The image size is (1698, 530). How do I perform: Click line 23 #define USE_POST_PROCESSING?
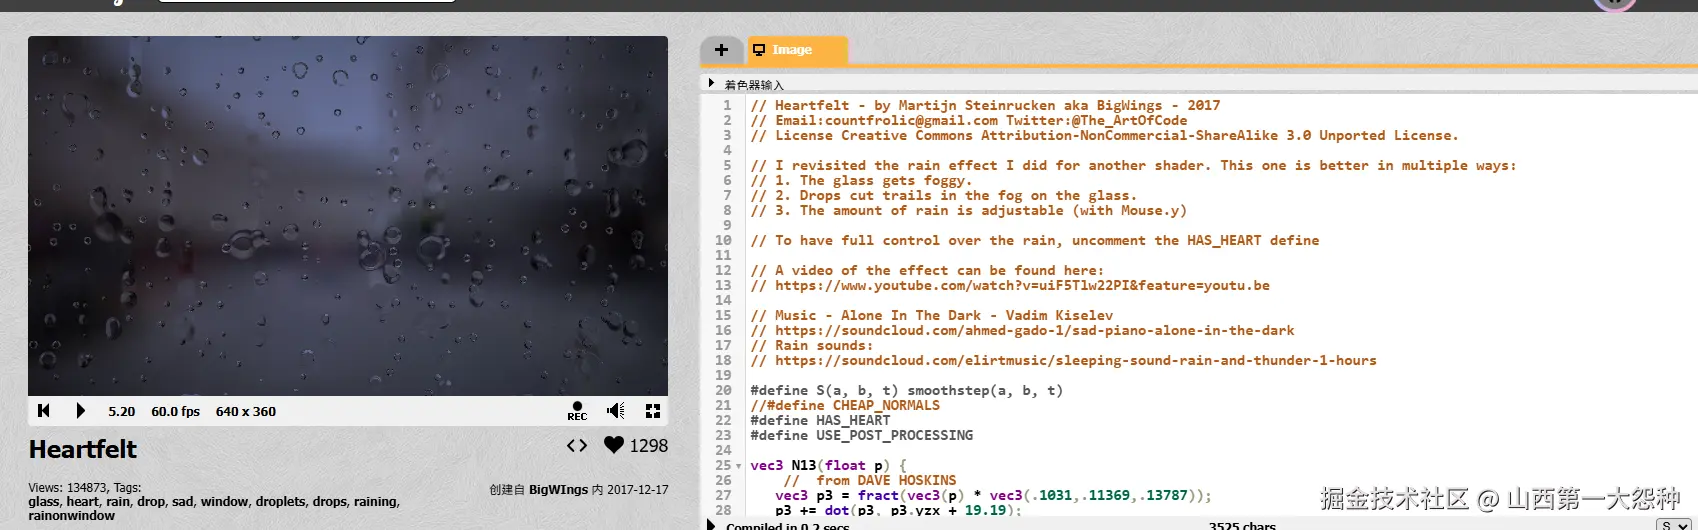tap(861, 435)
